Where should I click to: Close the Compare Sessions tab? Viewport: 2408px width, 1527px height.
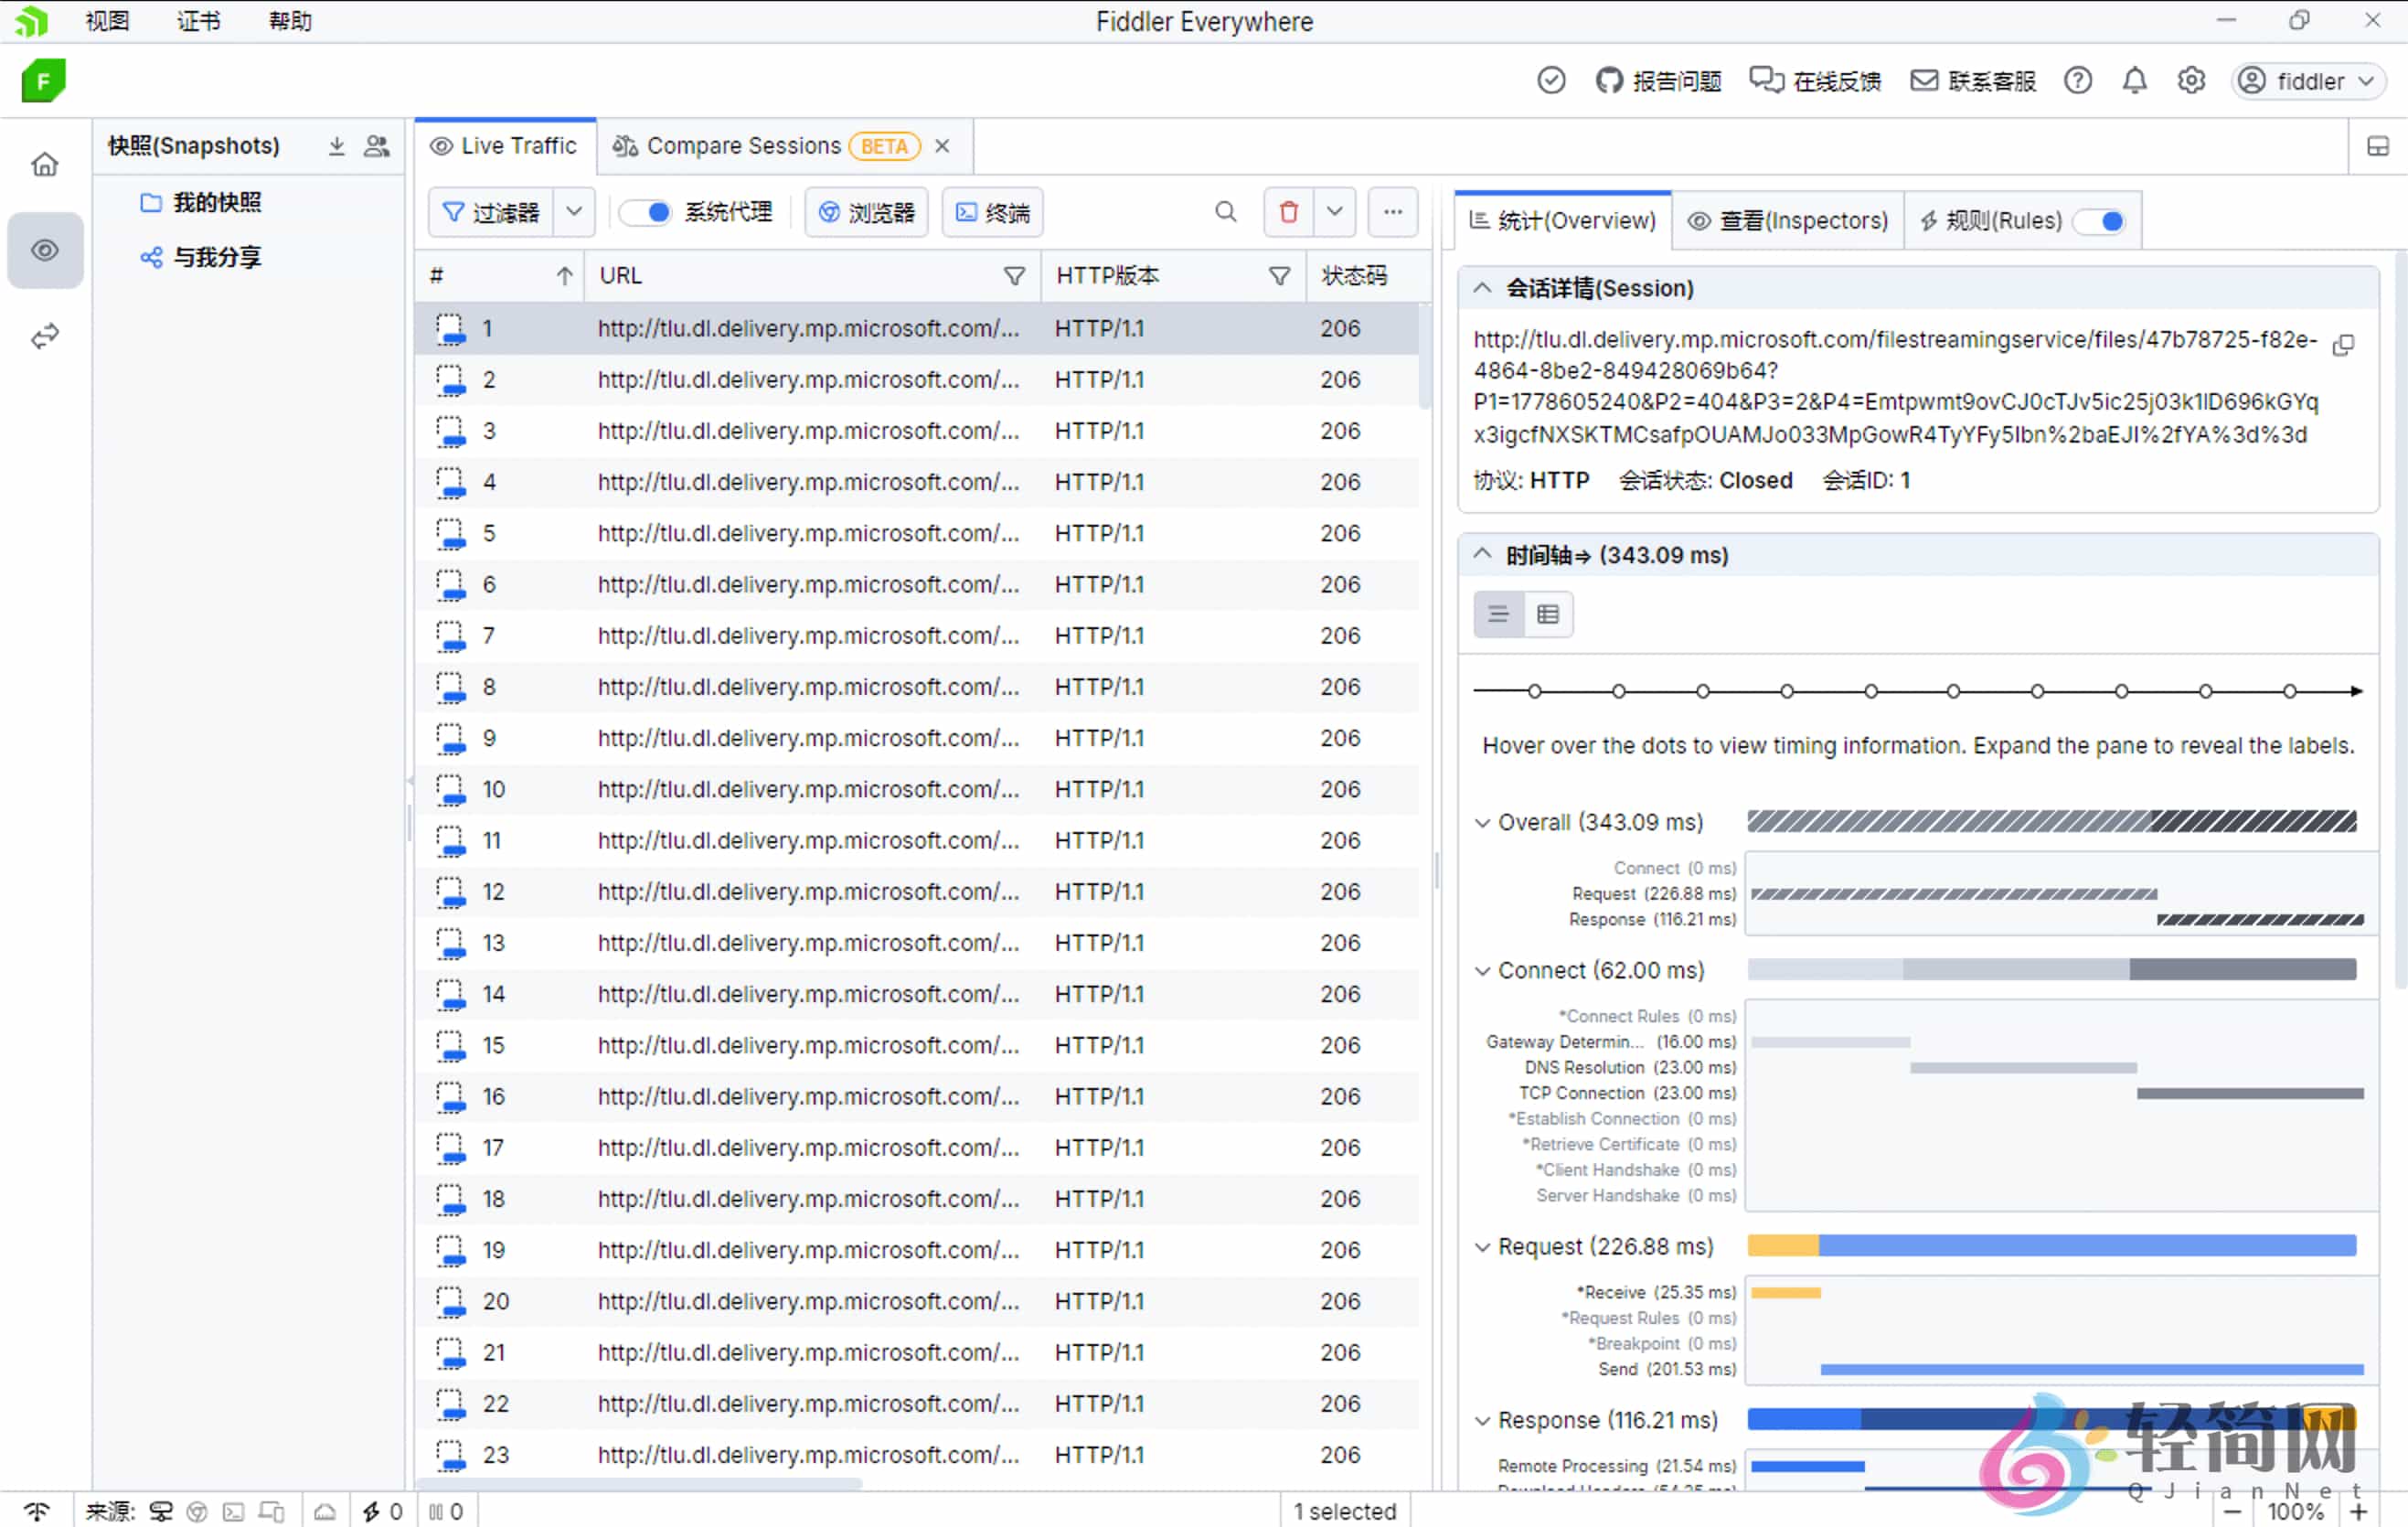click(942, 146)
